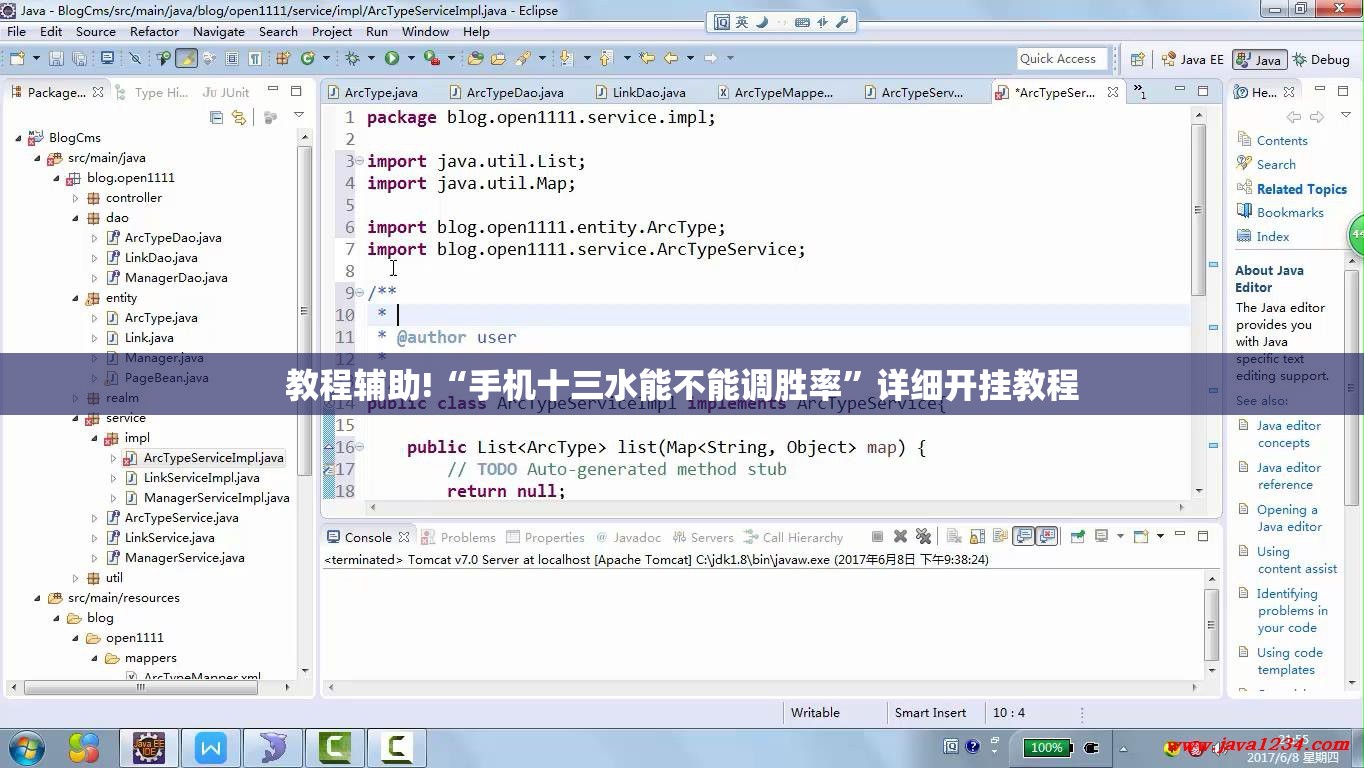1364x768 pixels.
Task: Click the Open Perspective icon
Action: (1138, 59)
